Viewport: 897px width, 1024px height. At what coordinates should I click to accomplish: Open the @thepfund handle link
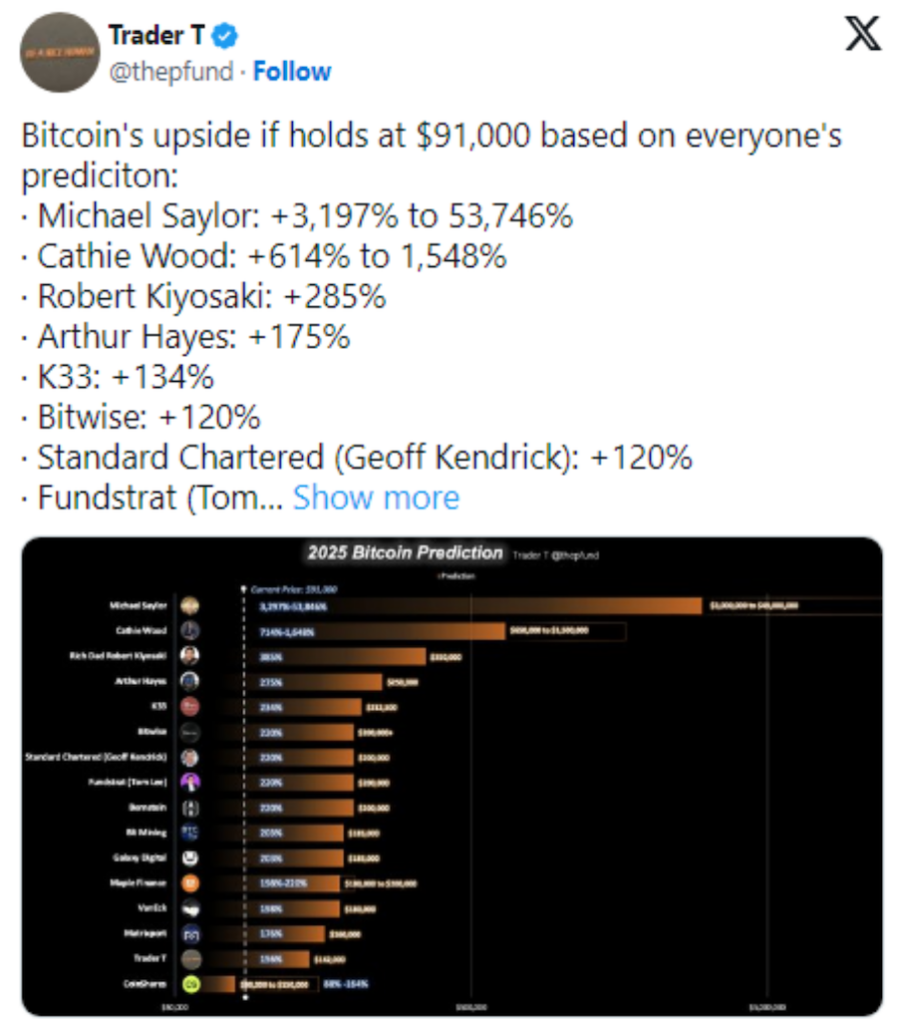tap(171, 71)
